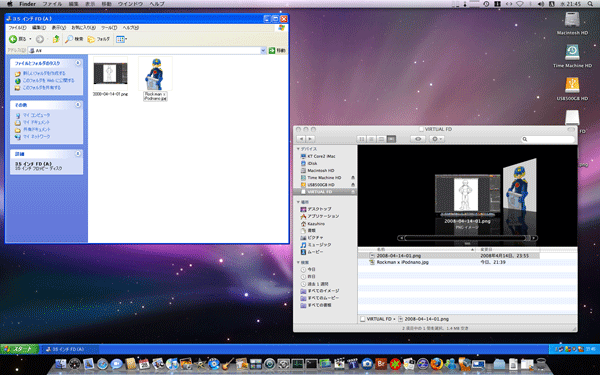Select iDisk in Finder sidebar
Screen dimensions: 600x375
click(x=312, y=163)
